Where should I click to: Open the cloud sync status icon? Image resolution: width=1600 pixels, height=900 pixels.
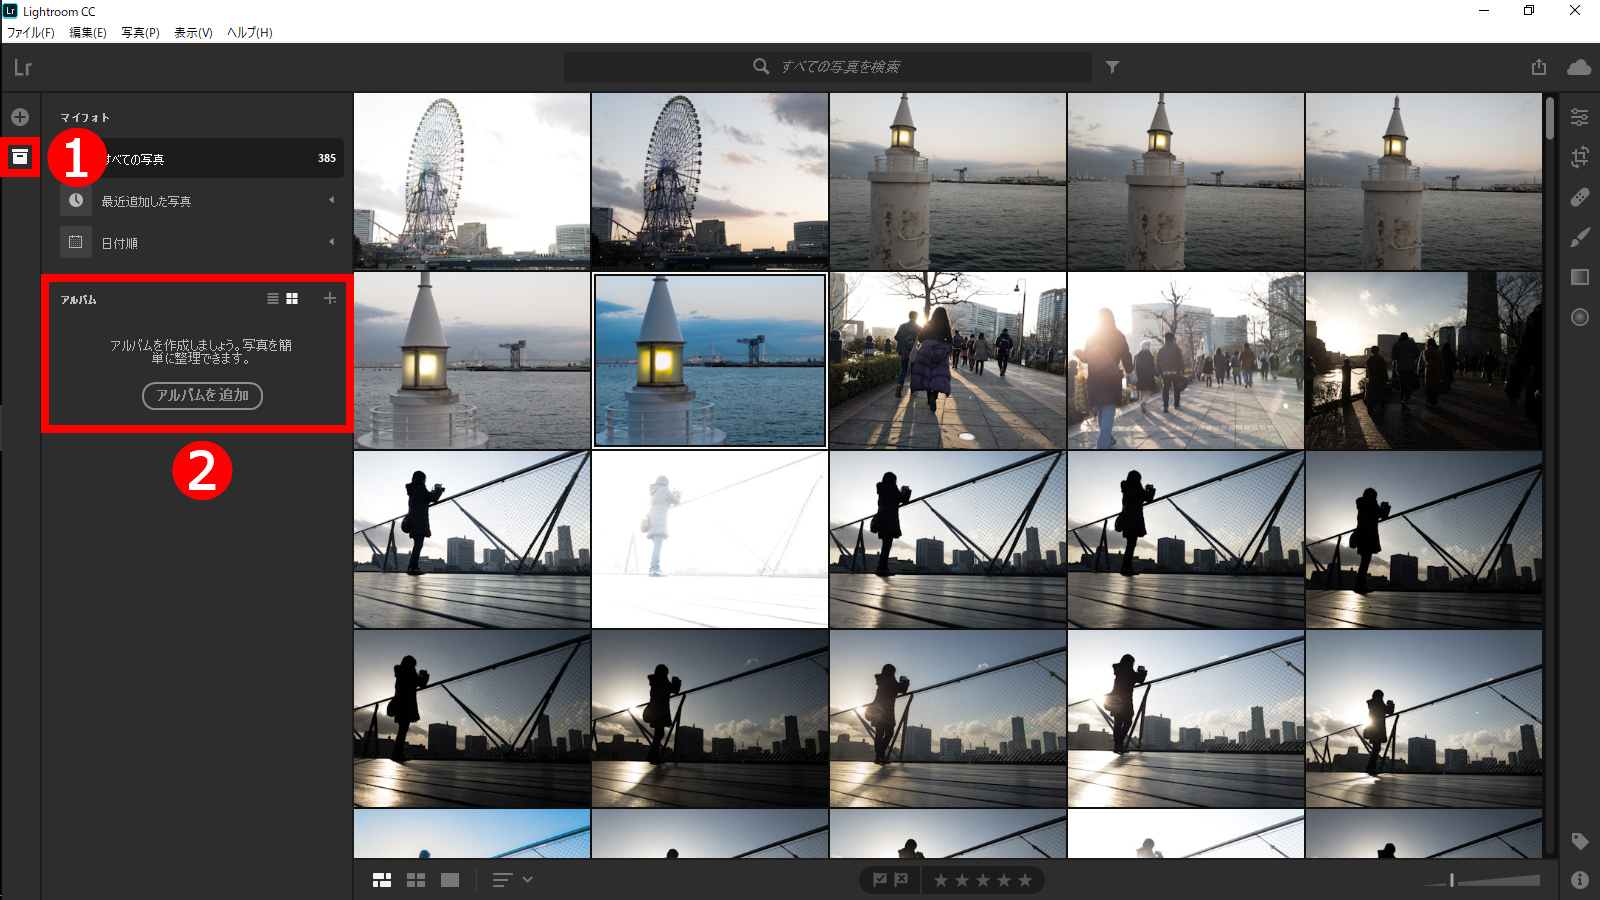(1579, 67)
